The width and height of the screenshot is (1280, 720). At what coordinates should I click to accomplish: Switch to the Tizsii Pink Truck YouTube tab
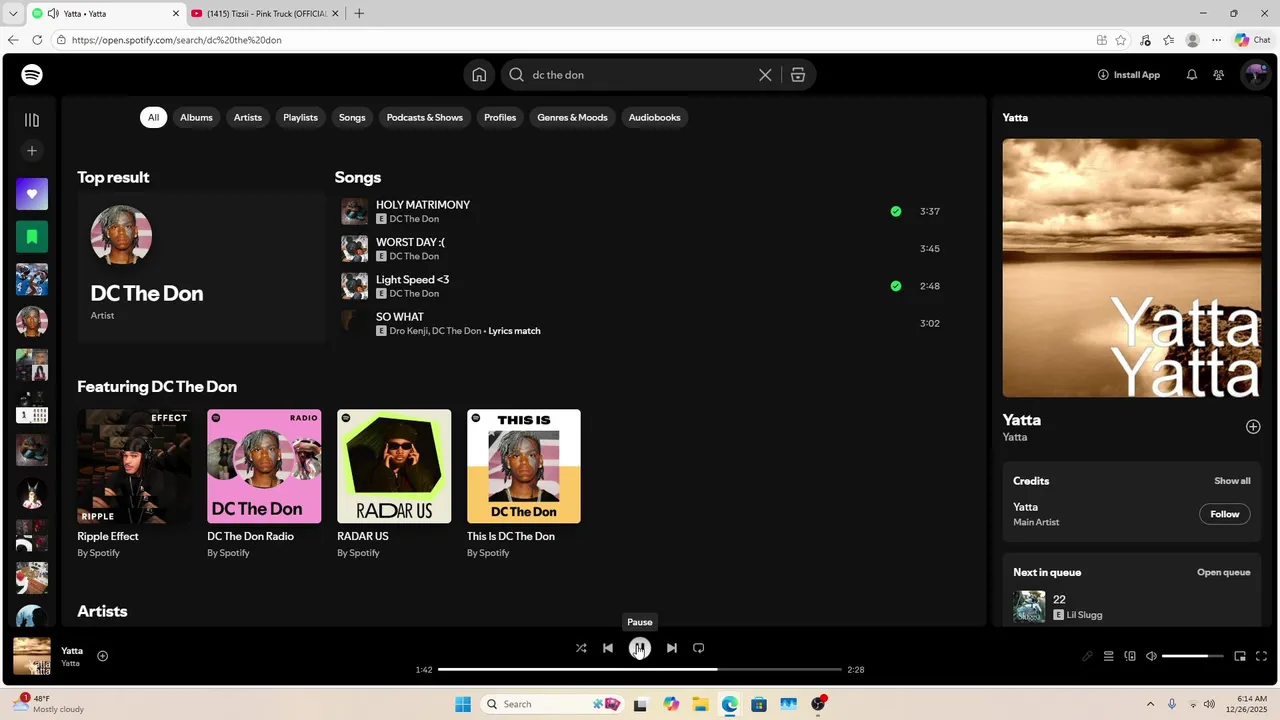[x=265, y=13]
